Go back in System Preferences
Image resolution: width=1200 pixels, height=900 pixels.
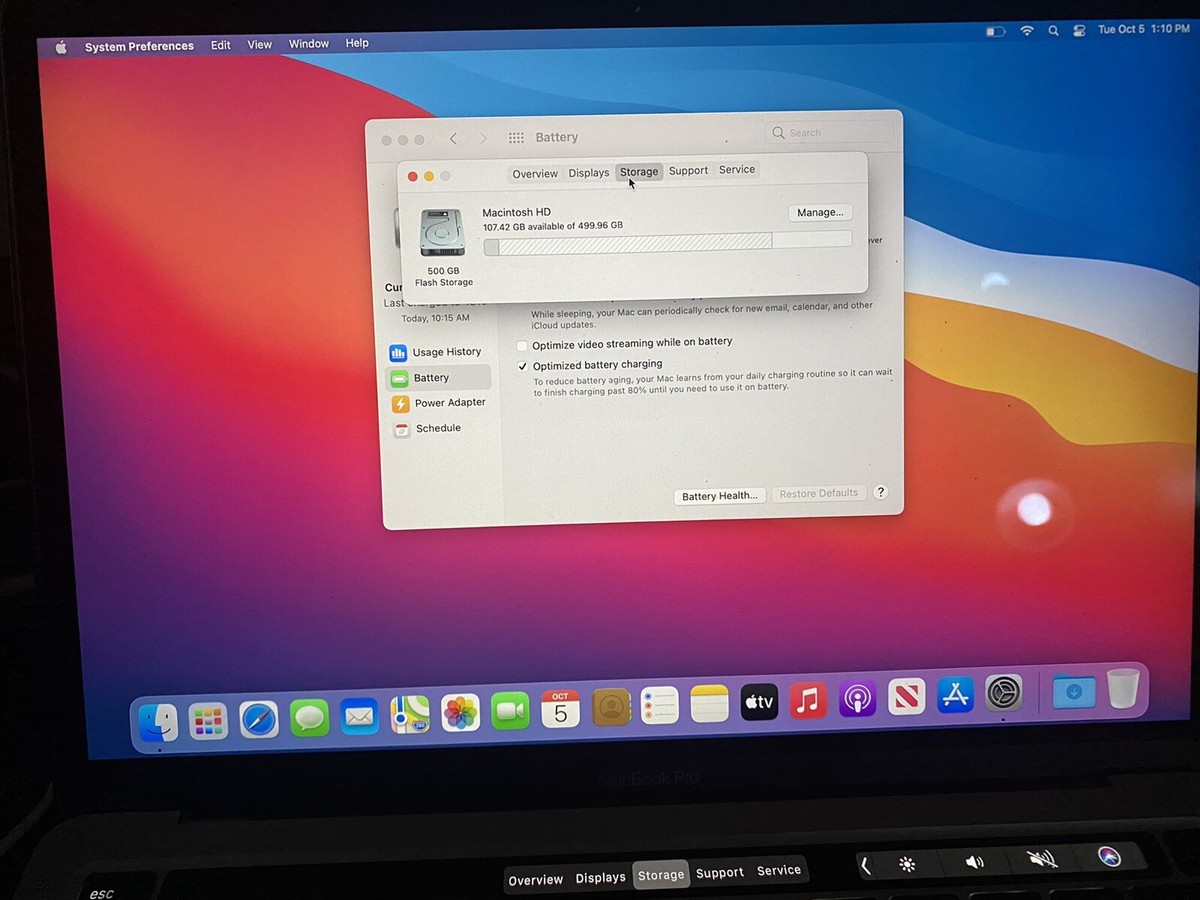453,139
